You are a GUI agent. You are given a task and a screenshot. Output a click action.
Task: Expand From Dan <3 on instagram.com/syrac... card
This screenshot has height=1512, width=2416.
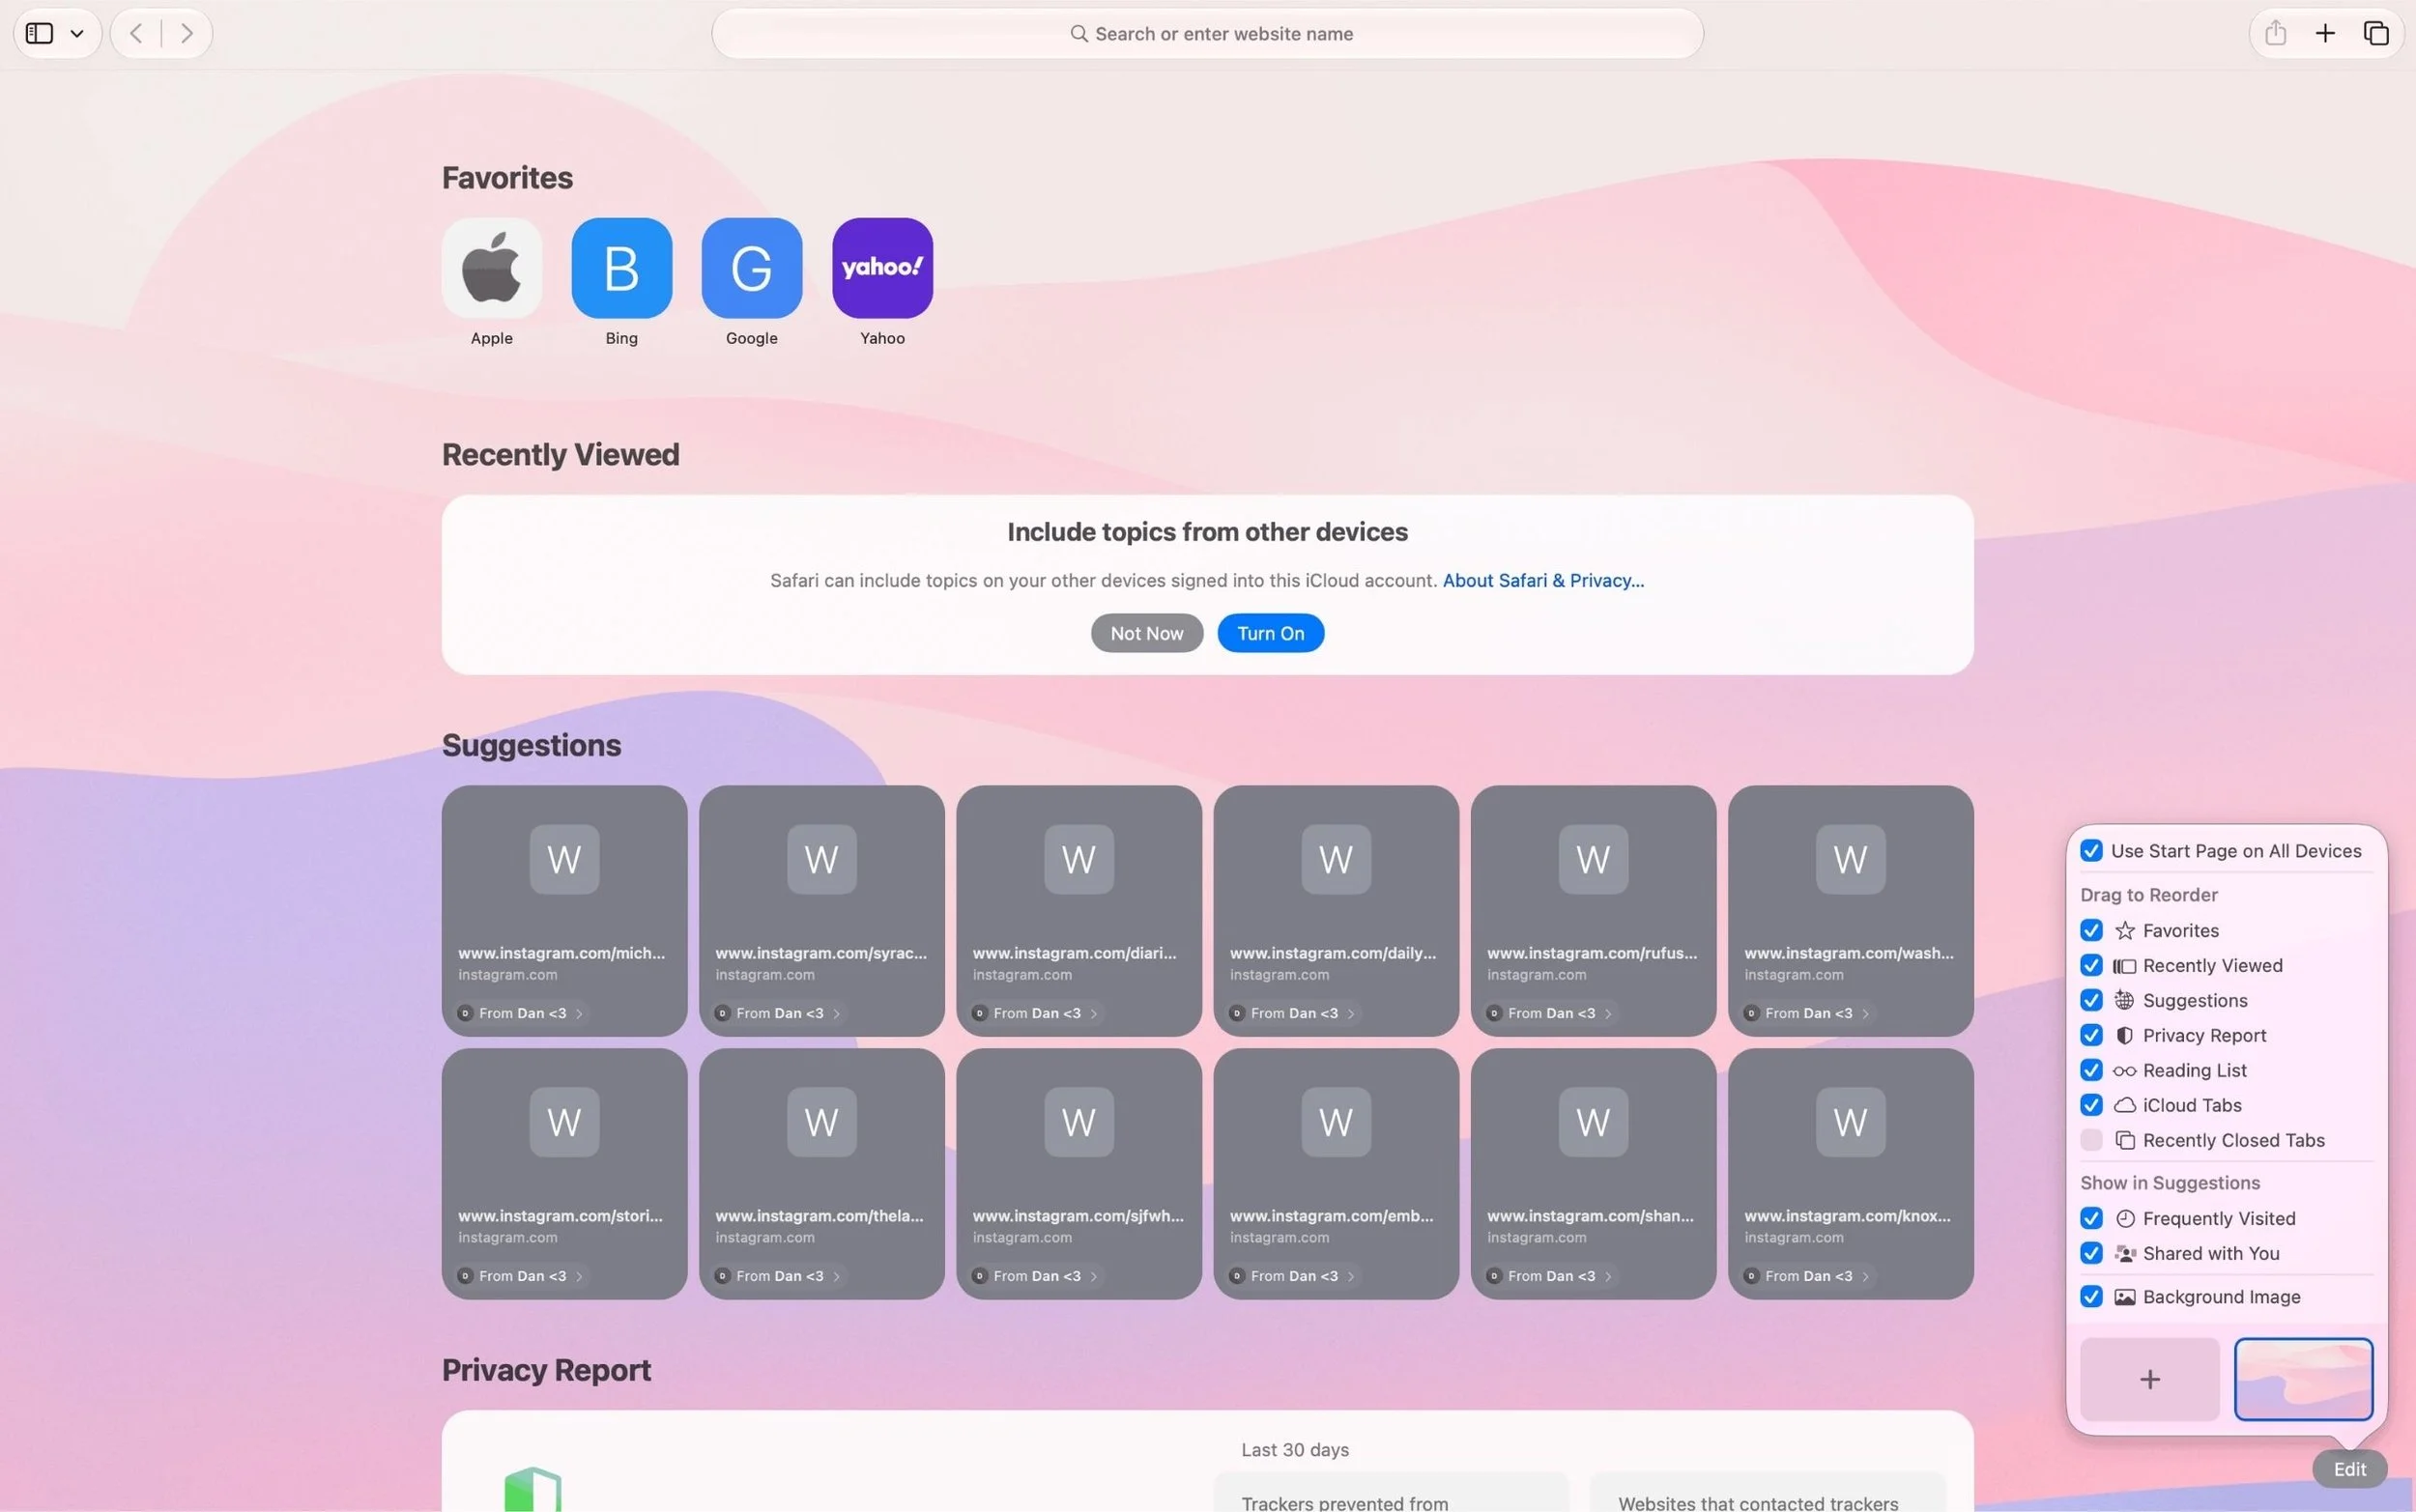(x=779, y=1013)
